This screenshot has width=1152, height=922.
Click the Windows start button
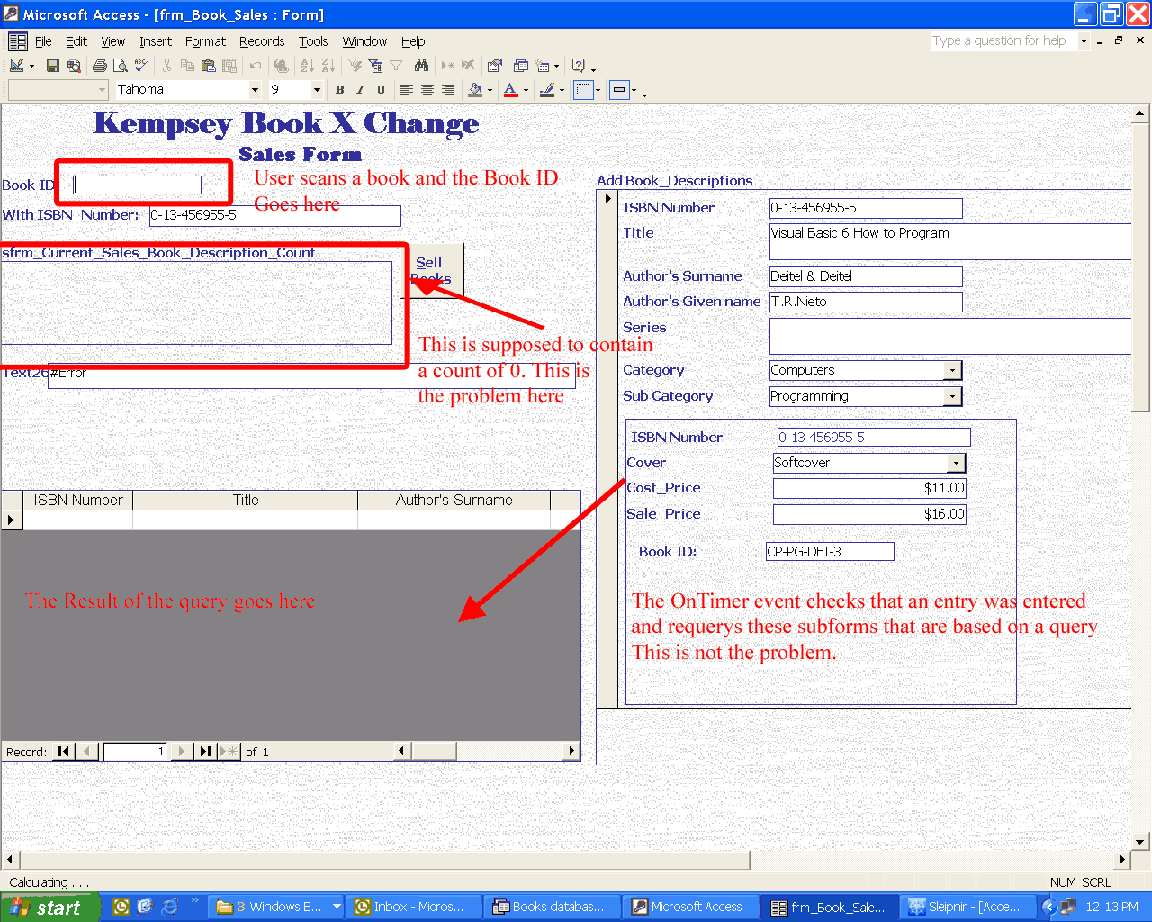click(x=48, y=907)
